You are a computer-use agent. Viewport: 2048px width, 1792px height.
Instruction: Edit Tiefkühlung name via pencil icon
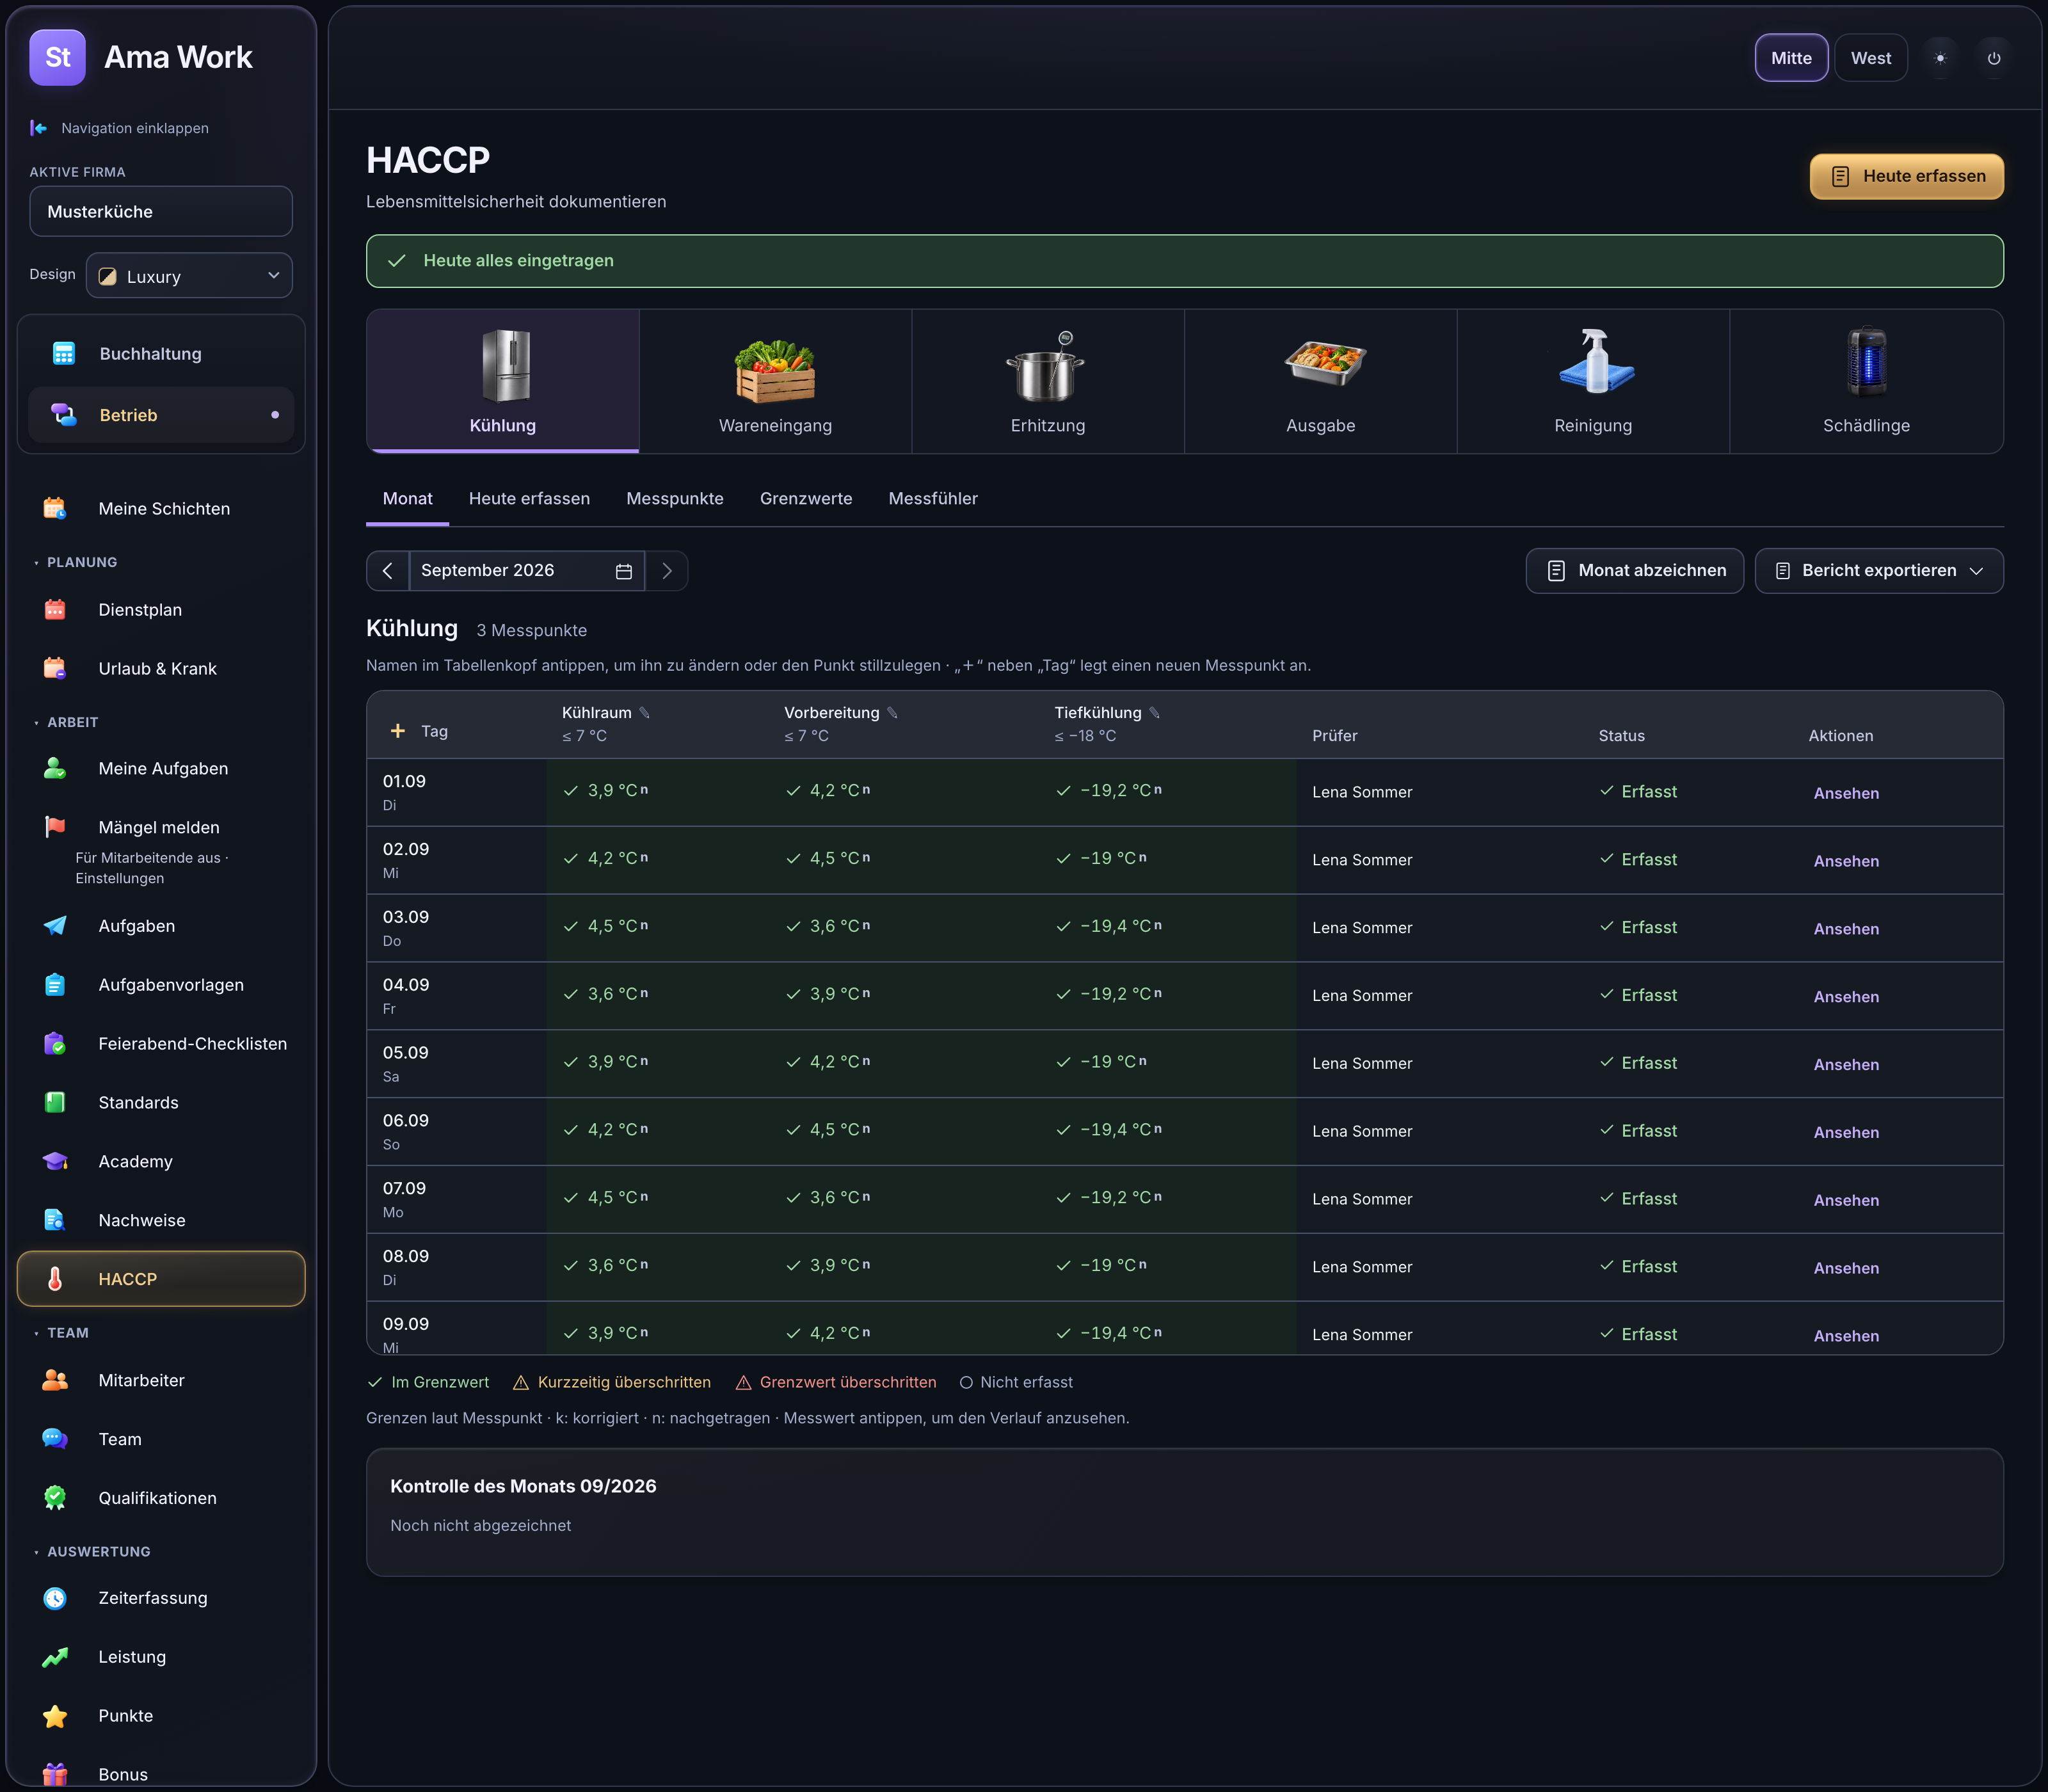tap(1155, 713)
